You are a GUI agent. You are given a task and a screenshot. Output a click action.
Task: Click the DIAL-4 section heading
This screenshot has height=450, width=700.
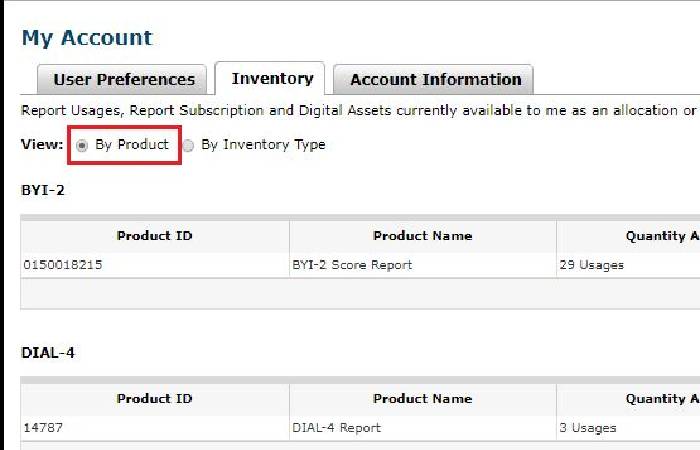coord(48,352)
